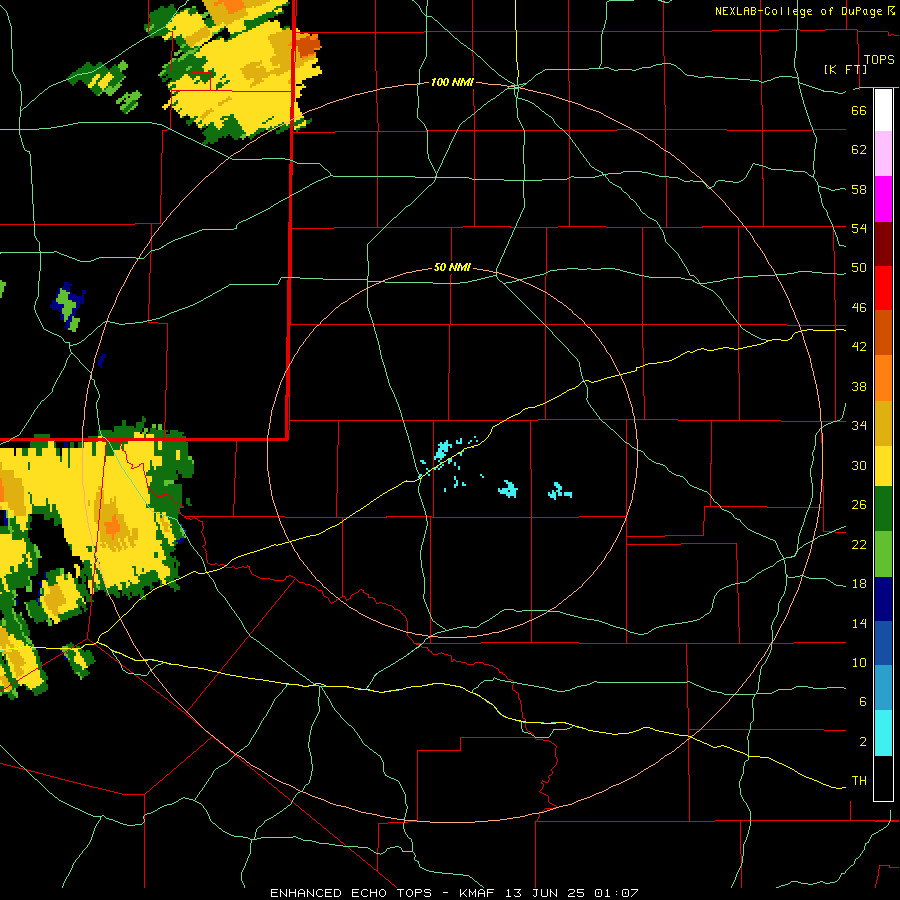Image resolution: width=900 pixels, height=900 pixels.
Task: Click the KMAF radar site identifier
Action: click(476, 893)
